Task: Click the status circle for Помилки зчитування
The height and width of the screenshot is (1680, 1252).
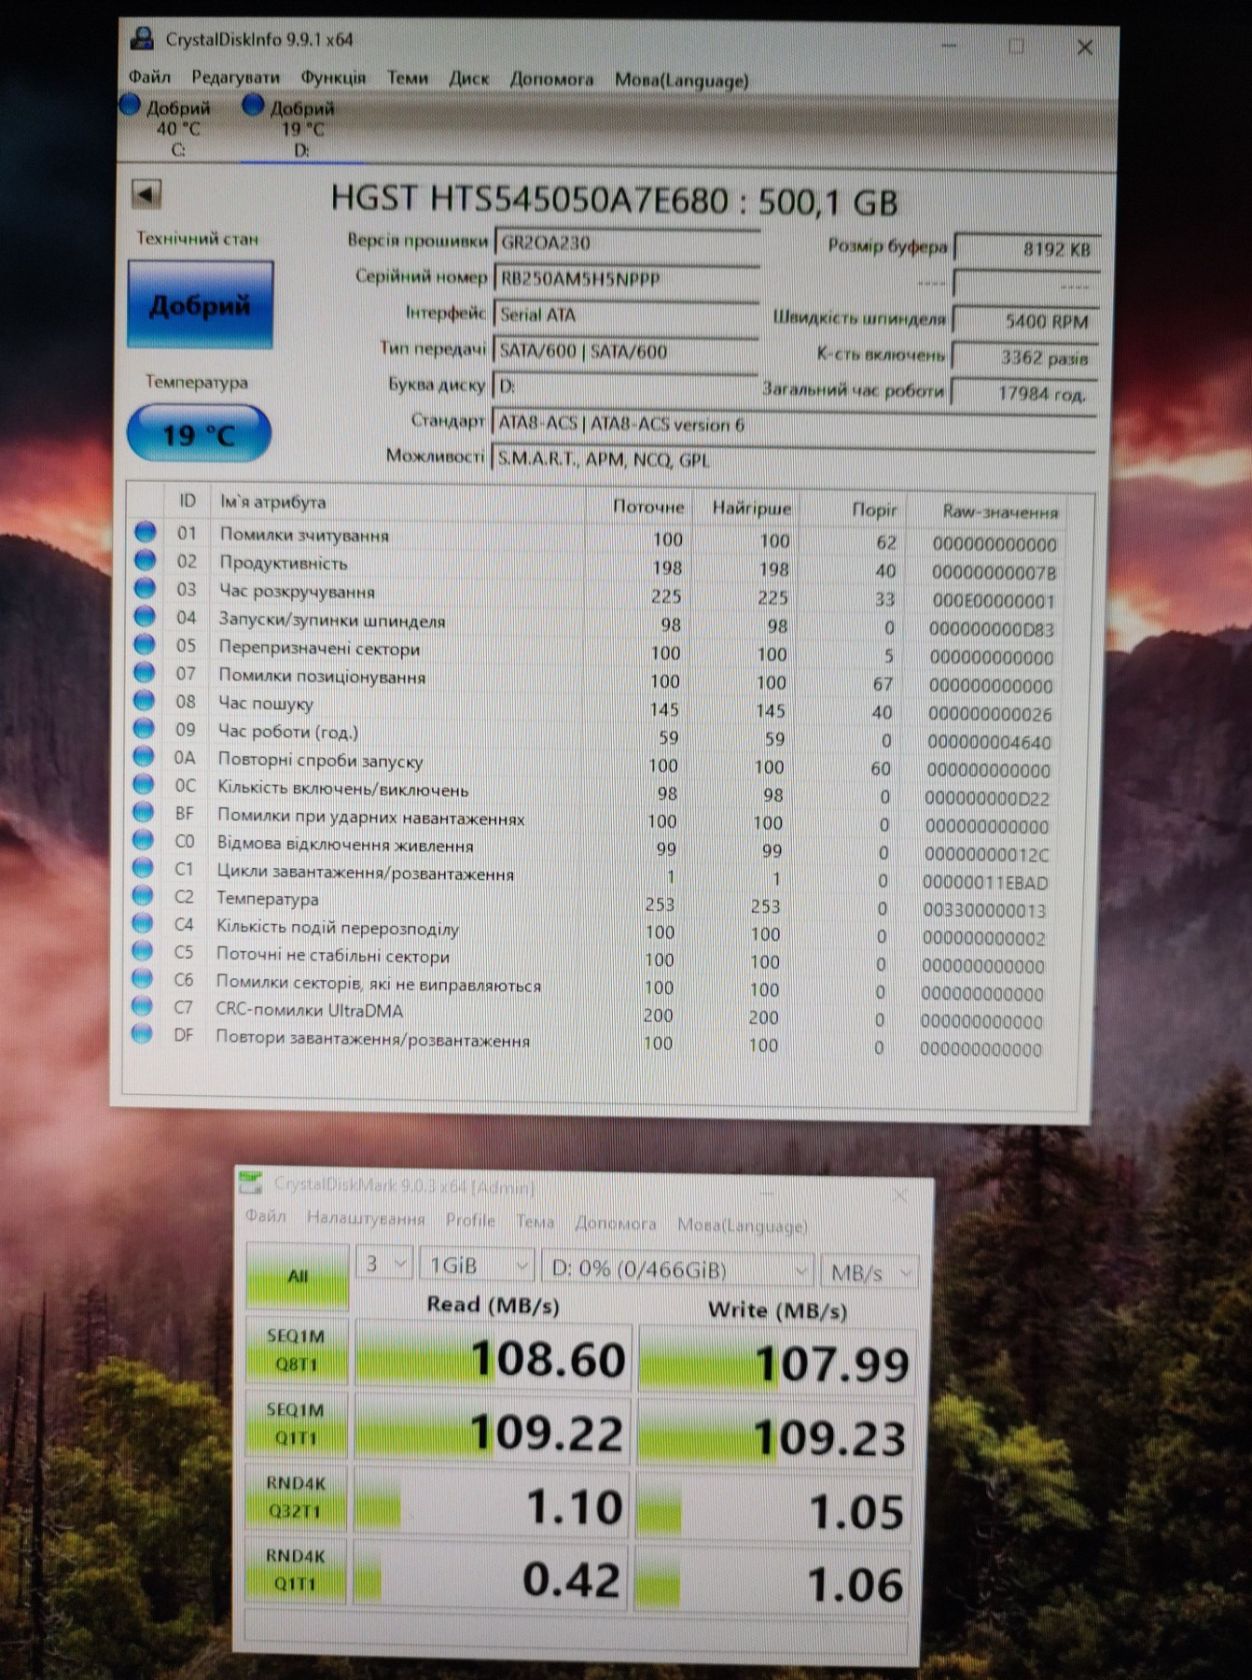Action: click(145, 532)
